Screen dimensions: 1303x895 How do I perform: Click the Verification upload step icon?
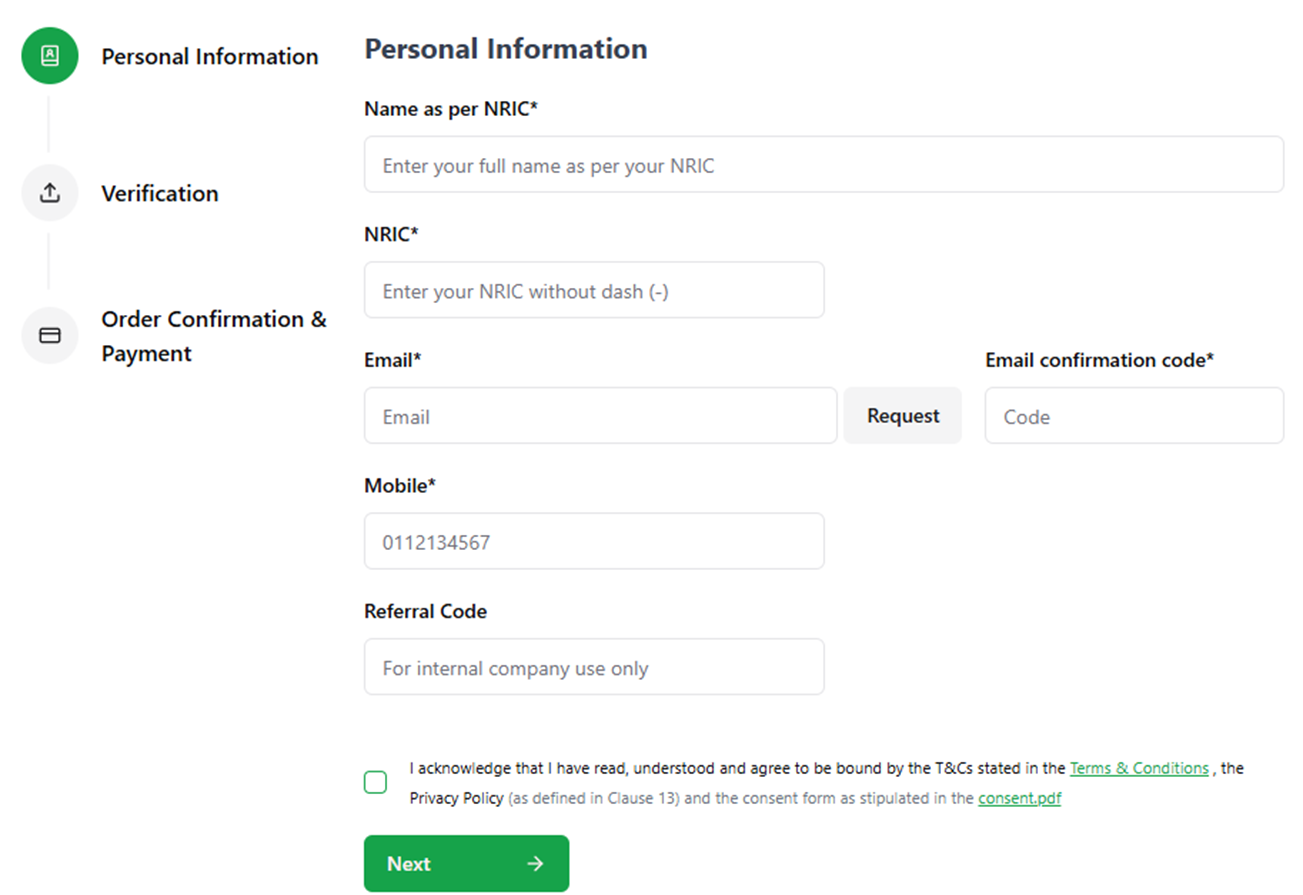pos(50,193)
